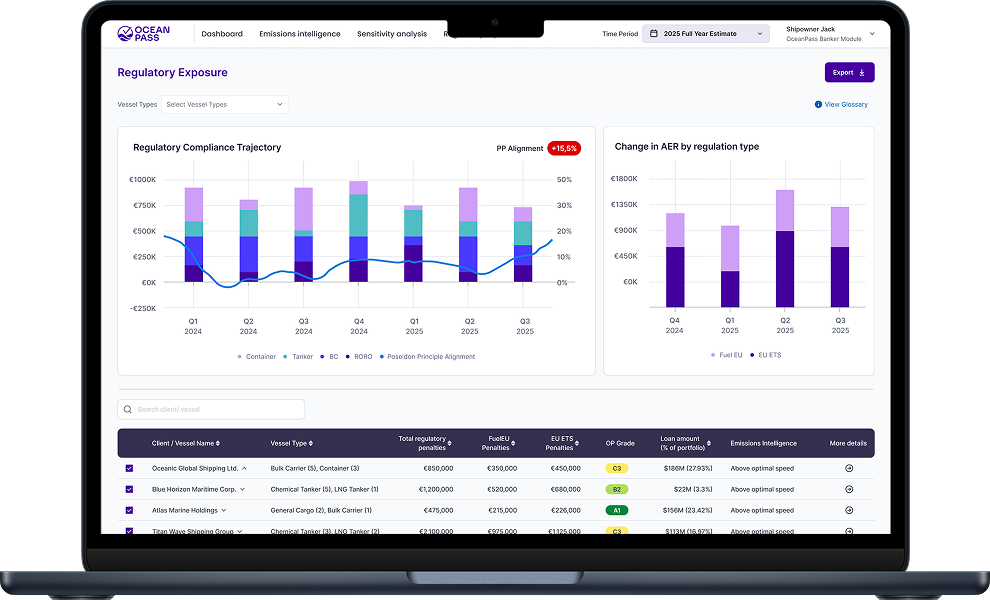Collapse the Oceanic Global Shipping Ltd. row chevron

(244, 468)
